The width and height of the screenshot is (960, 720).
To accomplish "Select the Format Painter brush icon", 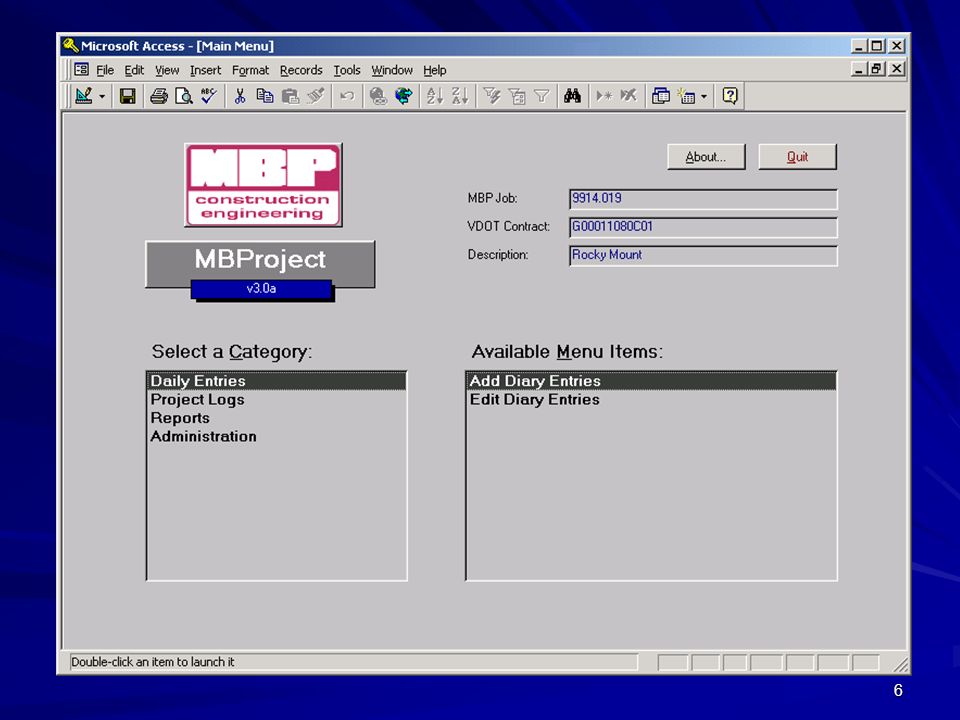I will [x=315, y=96].
